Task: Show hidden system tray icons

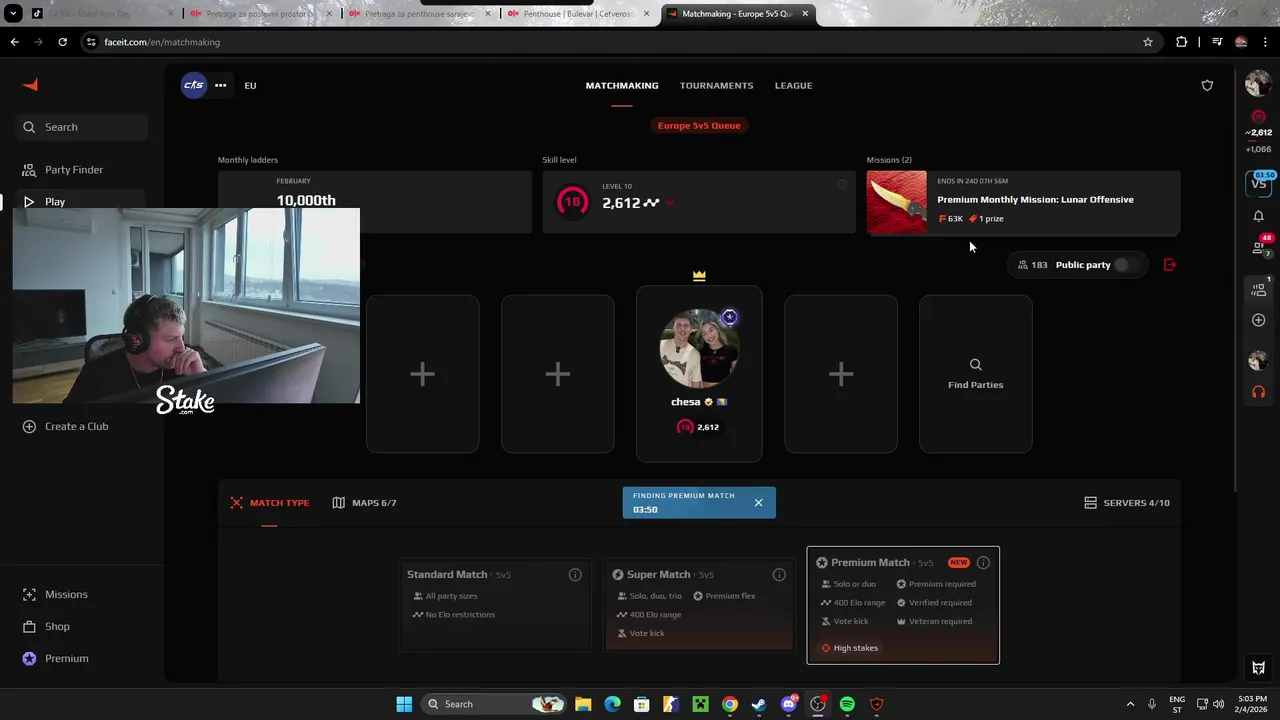Action: pos(1130,704)
